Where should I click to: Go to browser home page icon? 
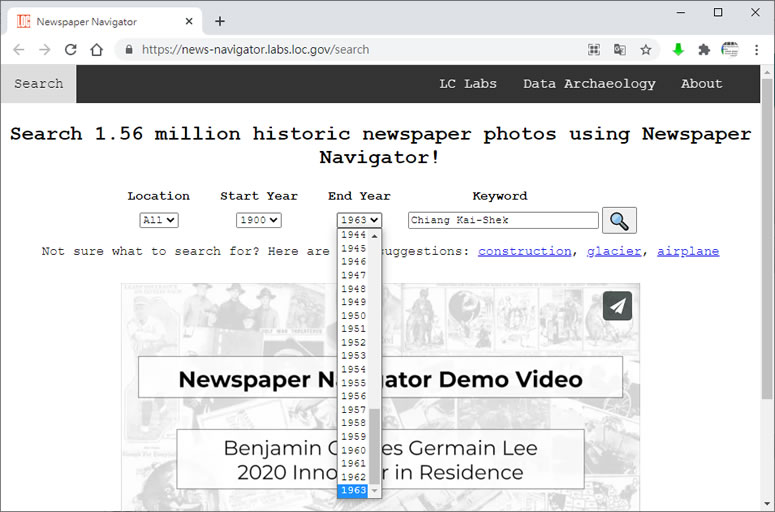pos(97,49)
